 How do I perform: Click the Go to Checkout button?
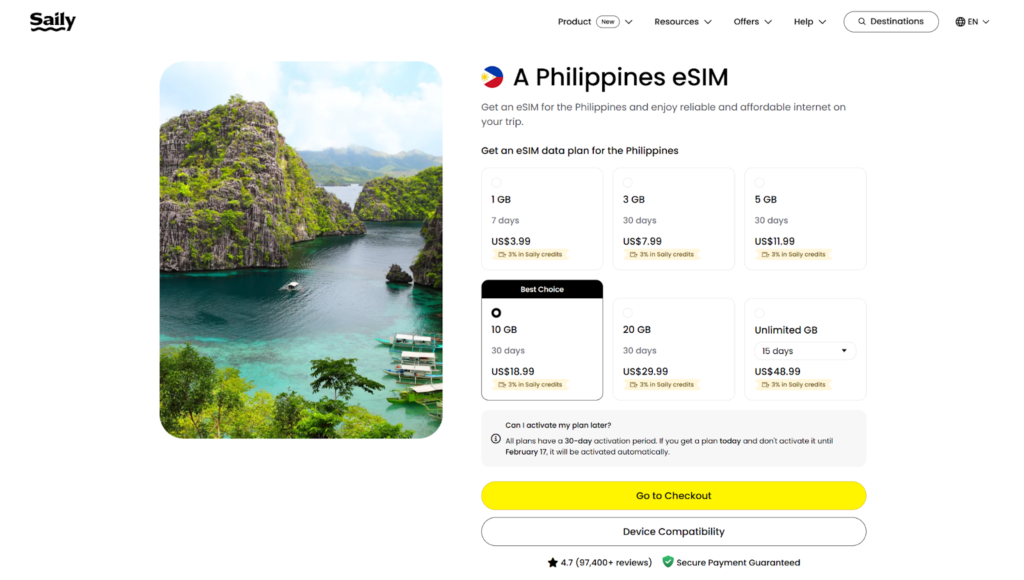(674, 495)
